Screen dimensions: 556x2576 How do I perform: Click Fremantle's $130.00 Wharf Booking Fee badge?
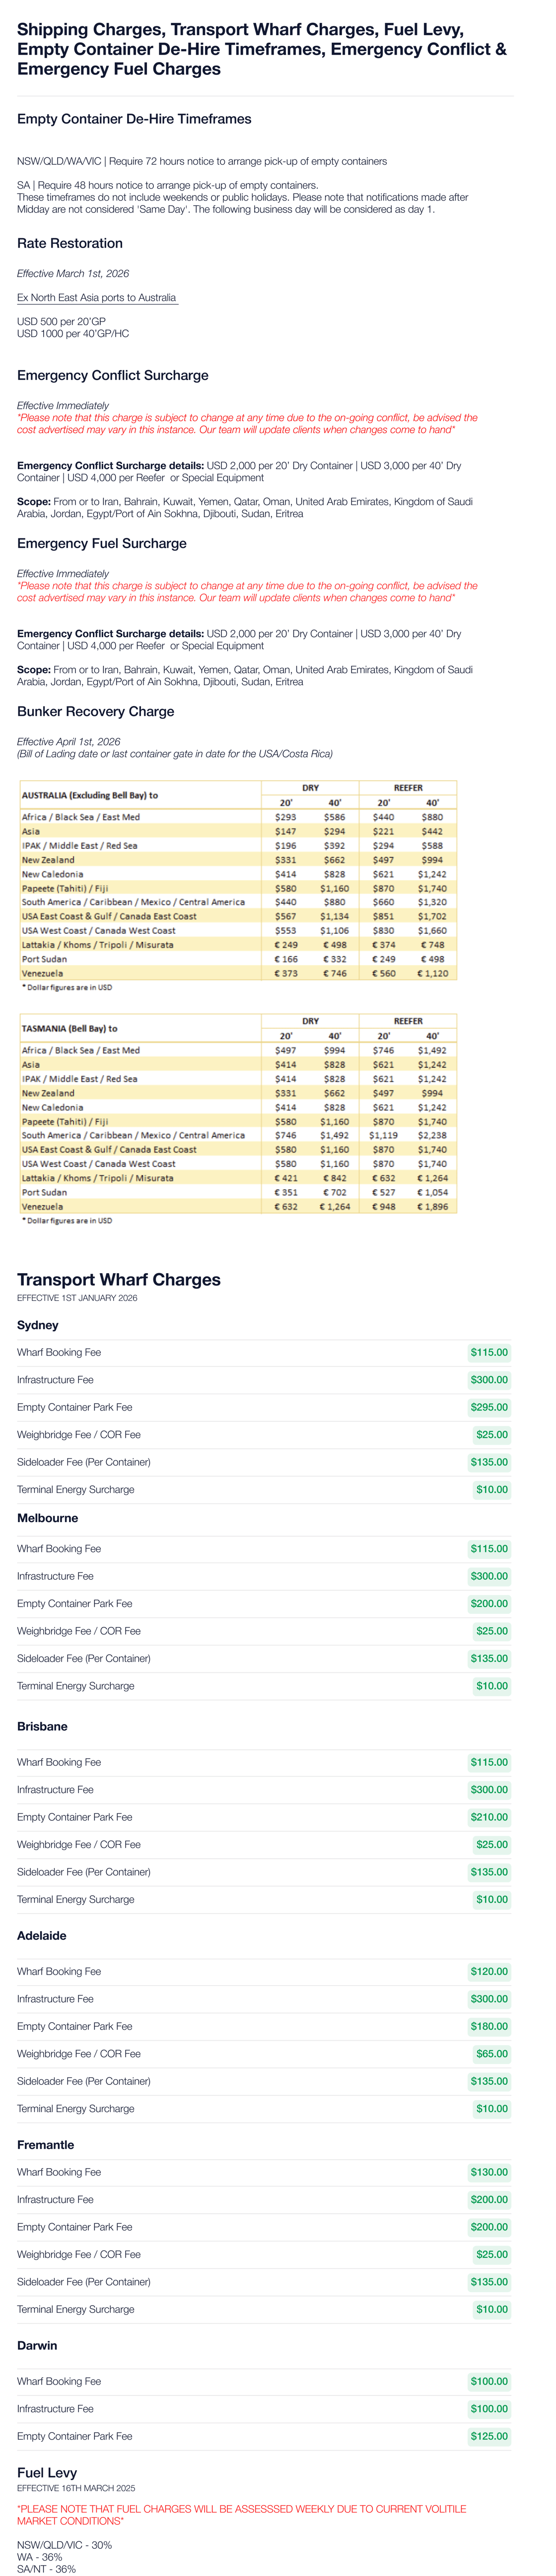coord(488,2172)
